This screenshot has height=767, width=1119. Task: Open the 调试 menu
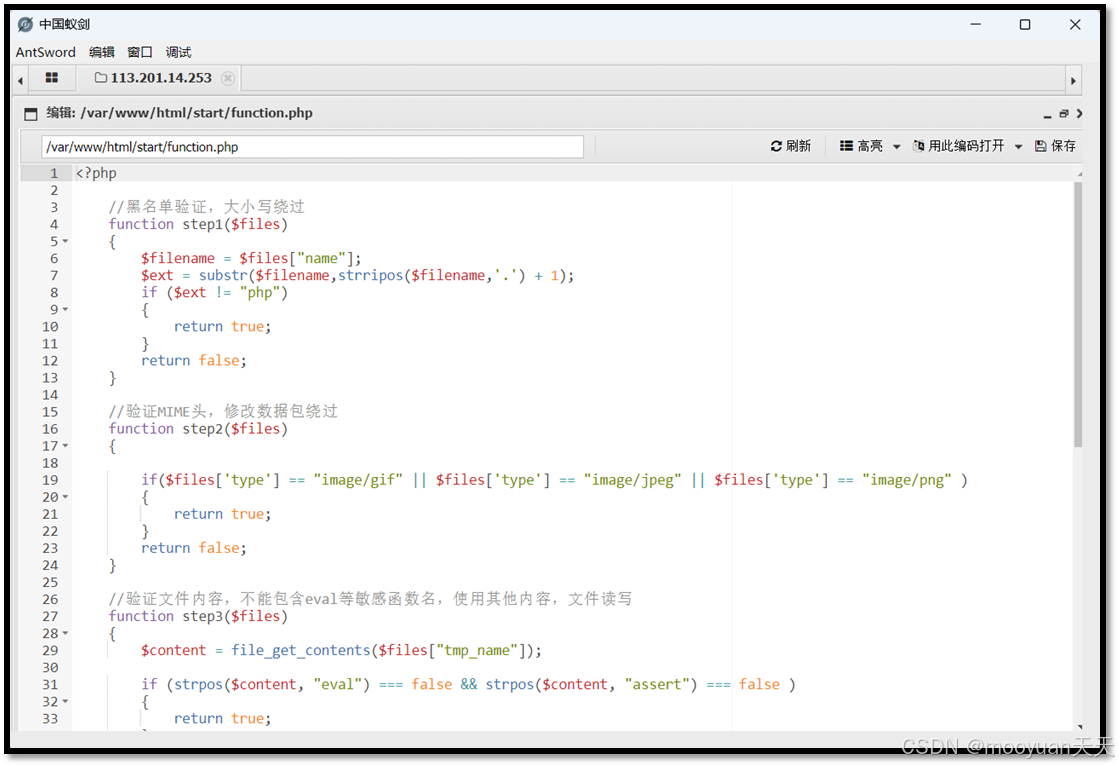[178, 52]
